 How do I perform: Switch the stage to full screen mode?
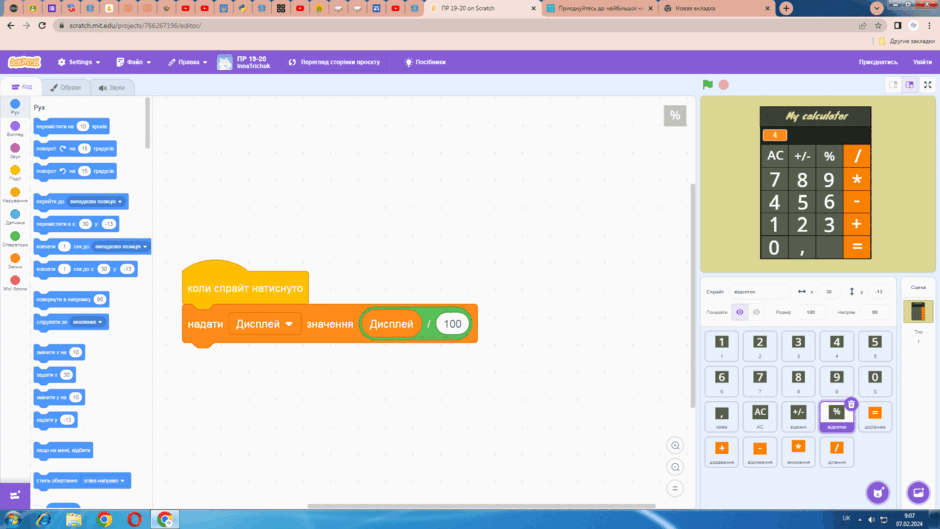[x=927, y=85]
